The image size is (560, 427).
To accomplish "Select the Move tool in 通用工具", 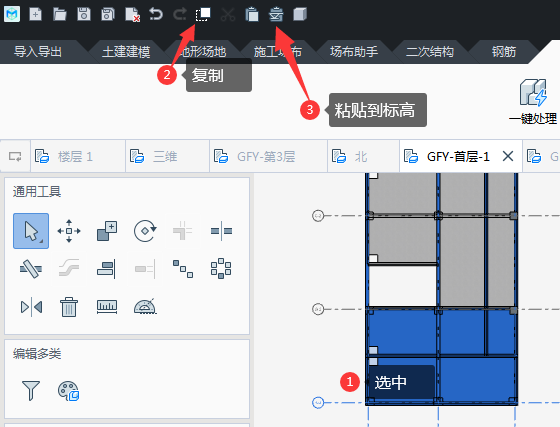I will pyautogui.click(x=69, y=231).
